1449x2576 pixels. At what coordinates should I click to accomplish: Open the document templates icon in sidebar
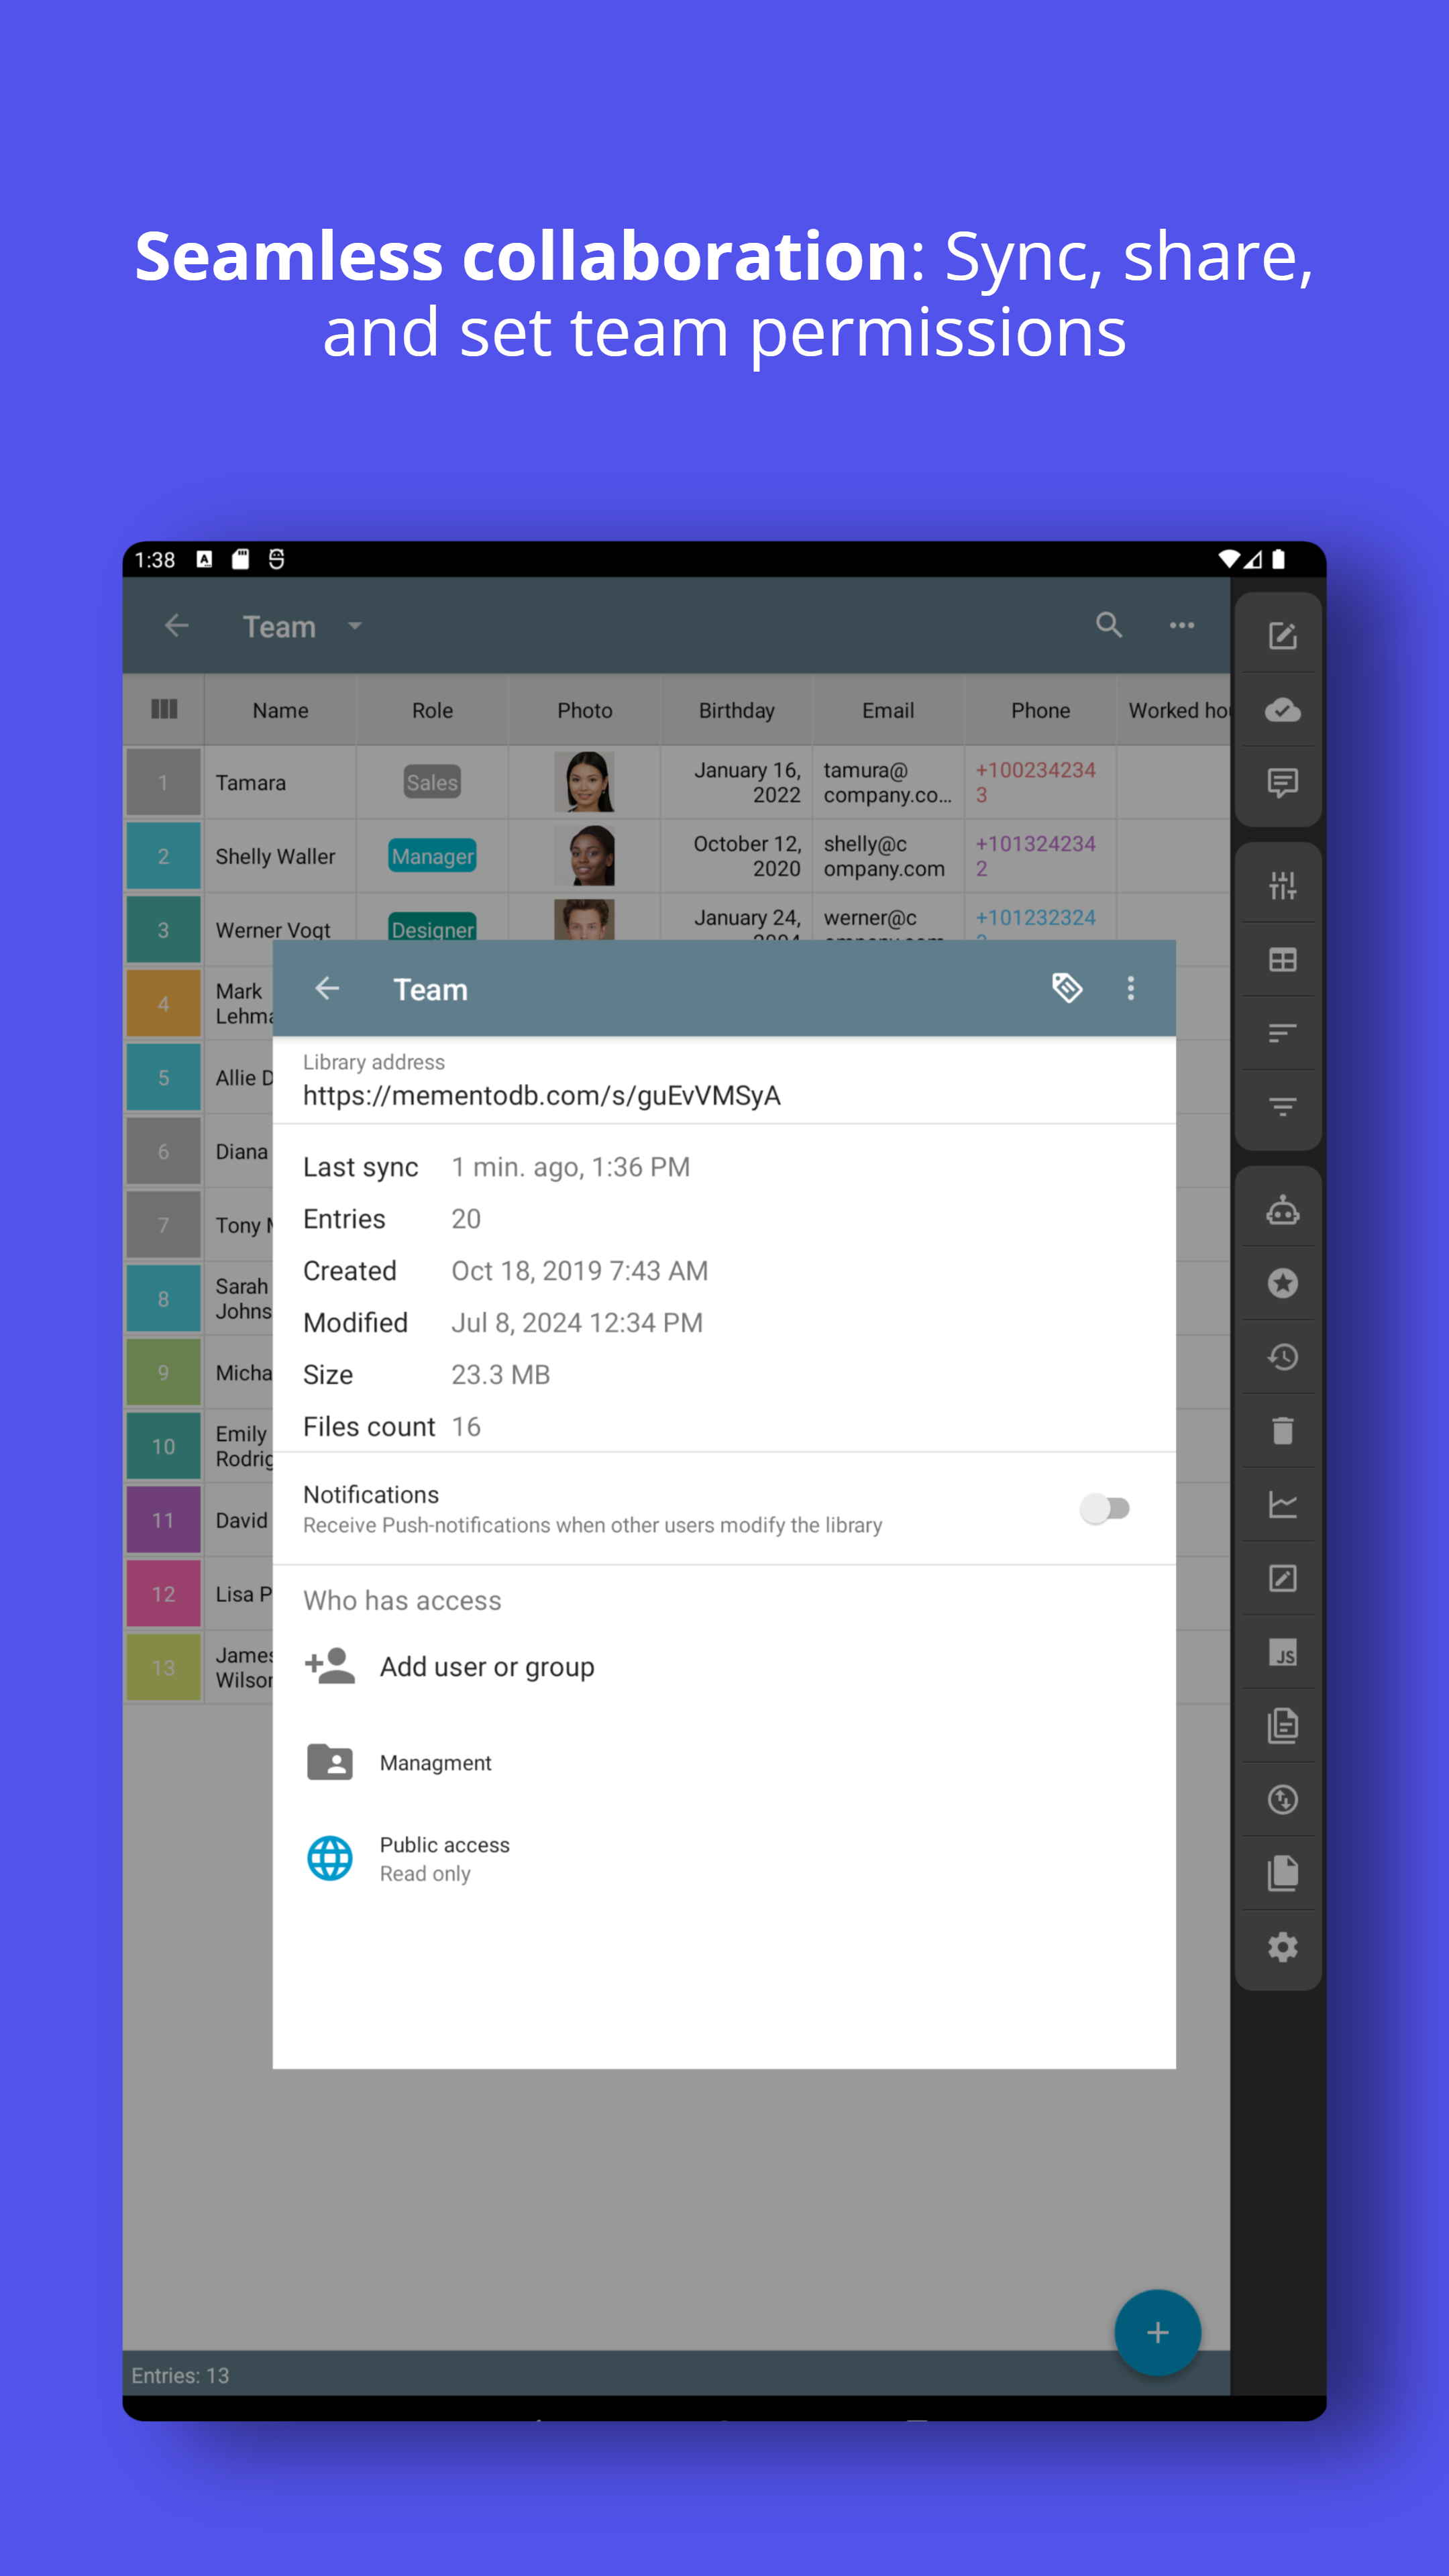[1282, 1725]
